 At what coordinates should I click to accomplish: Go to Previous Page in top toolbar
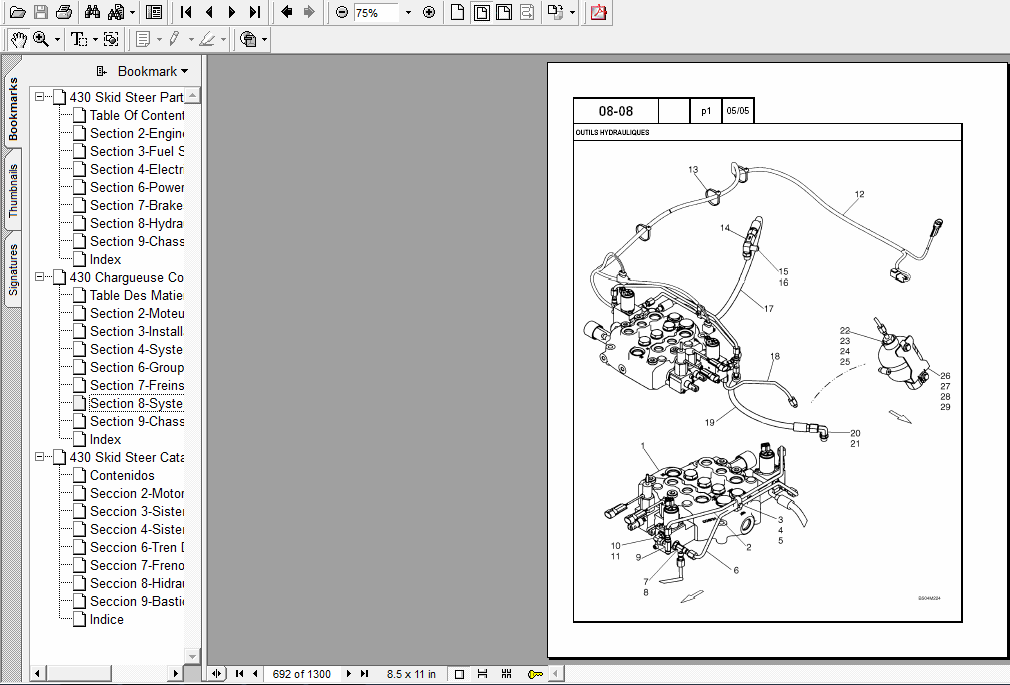tap(209, 12)
